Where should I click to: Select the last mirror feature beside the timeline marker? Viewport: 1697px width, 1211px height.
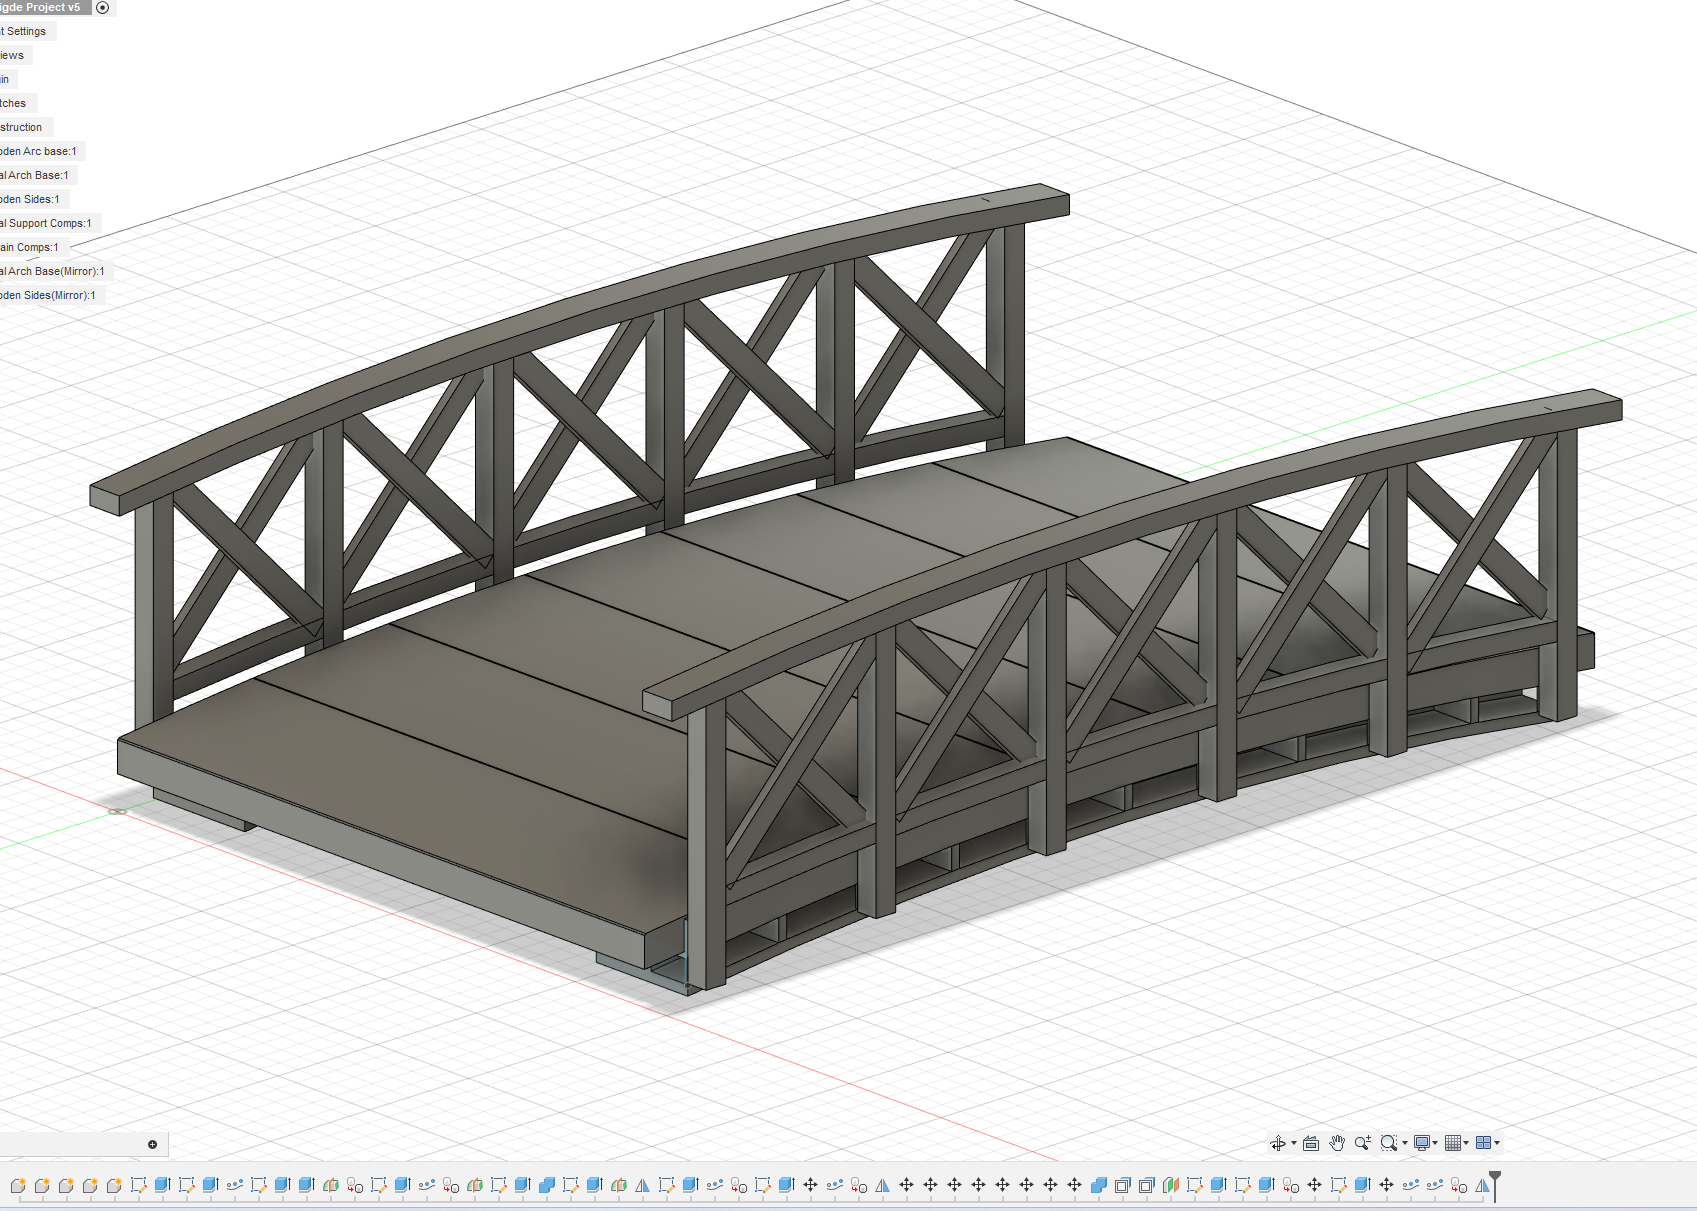pyautogui.click(x=1482, y=1185)
